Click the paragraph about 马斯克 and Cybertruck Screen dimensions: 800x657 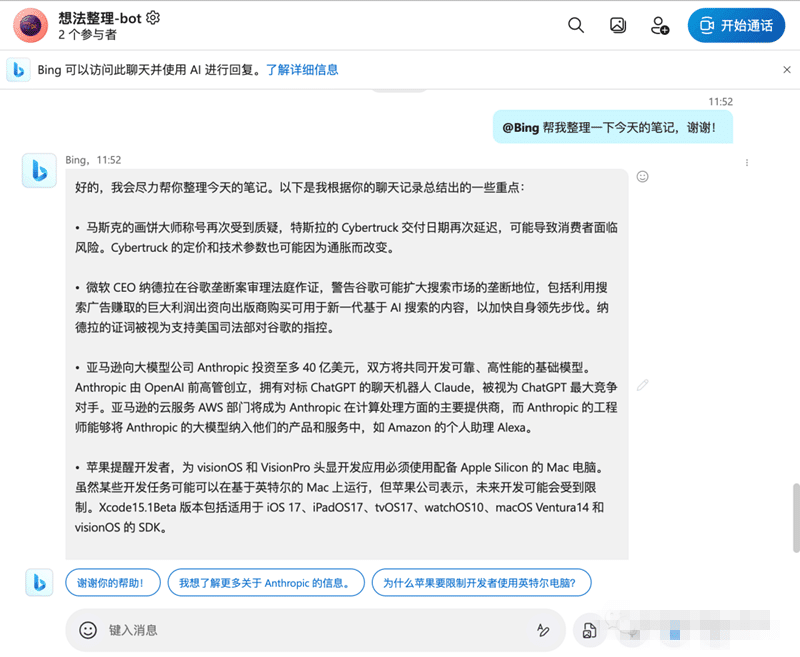click(346, 237)
